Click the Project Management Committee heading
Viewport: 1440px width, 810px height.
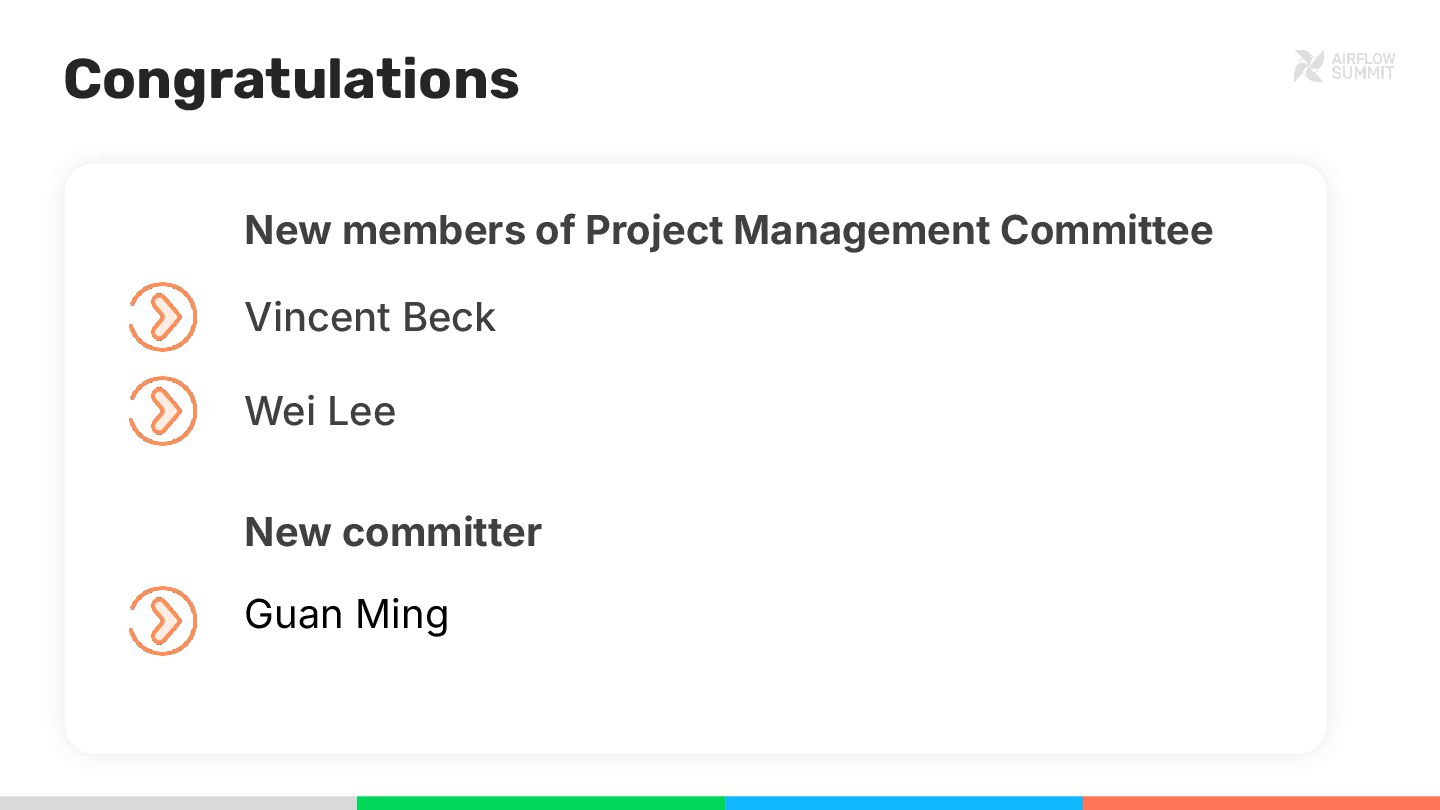728,230
